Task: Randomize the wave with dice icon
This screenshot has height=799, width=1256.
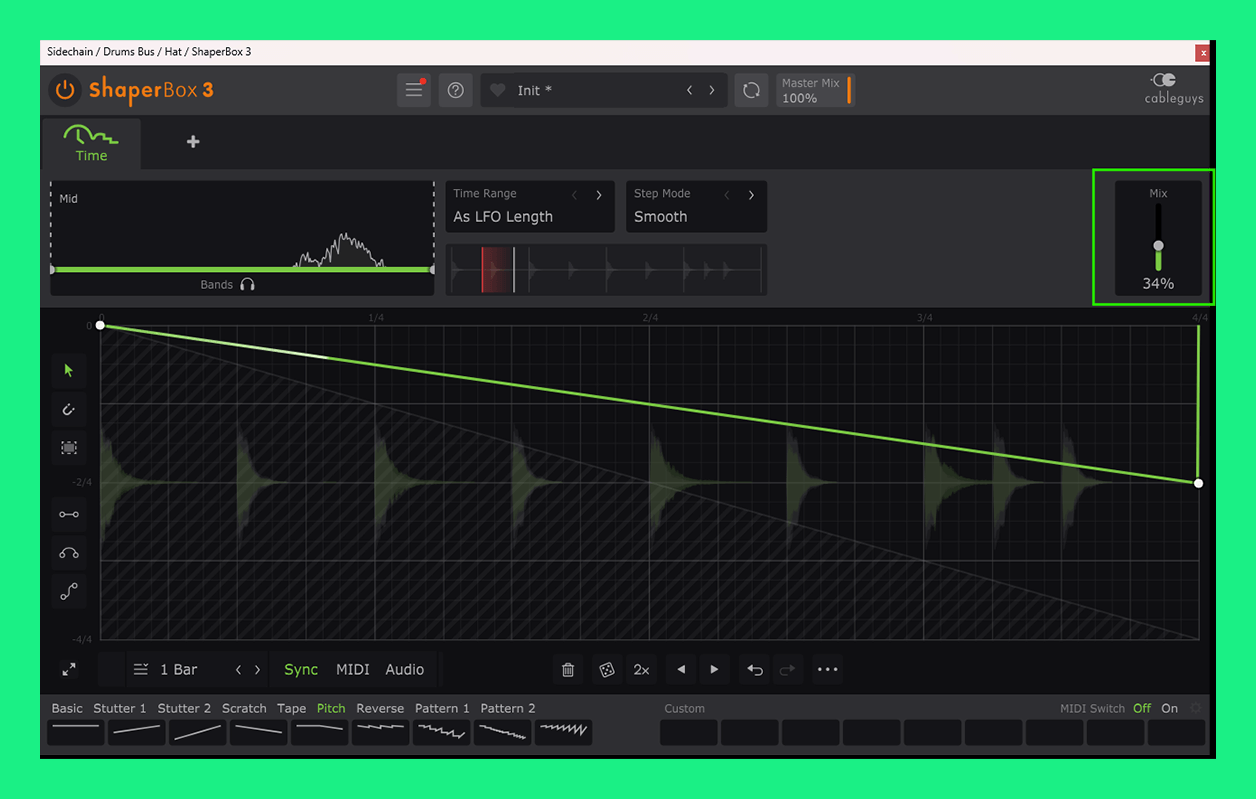Action: click(606, 670)
